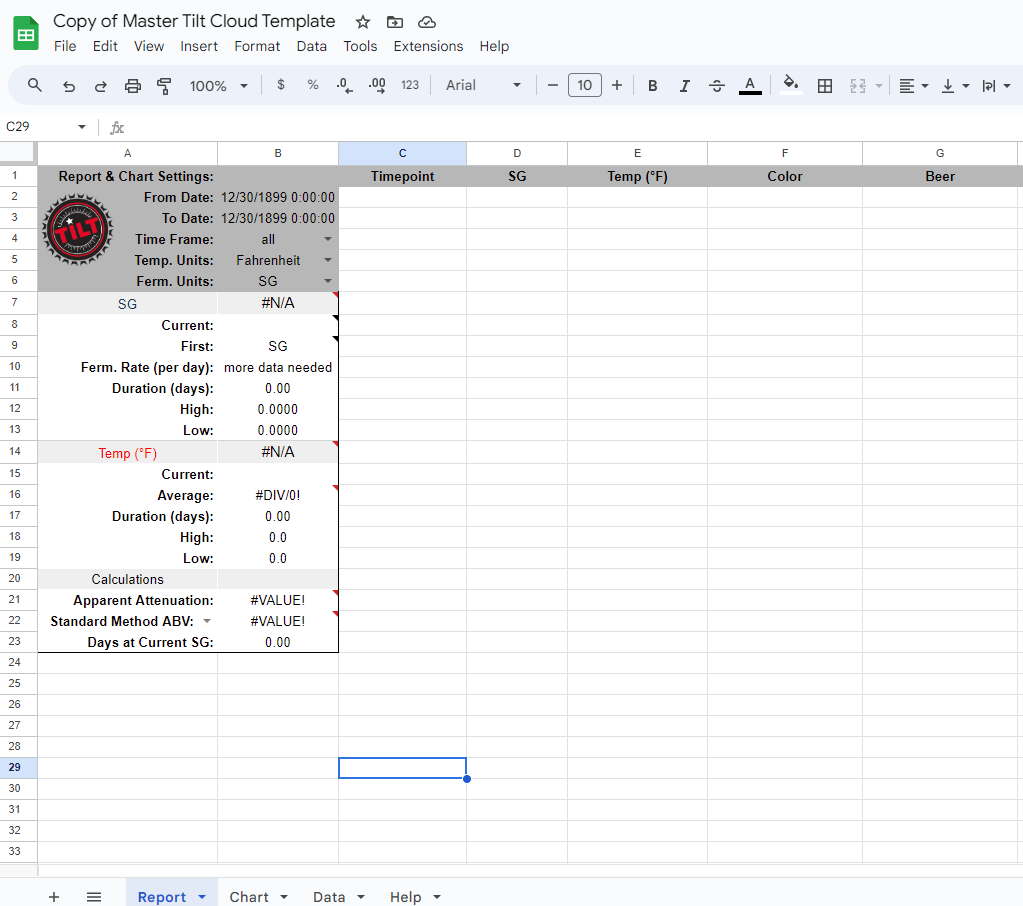Click the undo arrow icon
Image resolution: width=1023 pixels, height=906 pixels.
pyautogui.click(x=68, y=86)
